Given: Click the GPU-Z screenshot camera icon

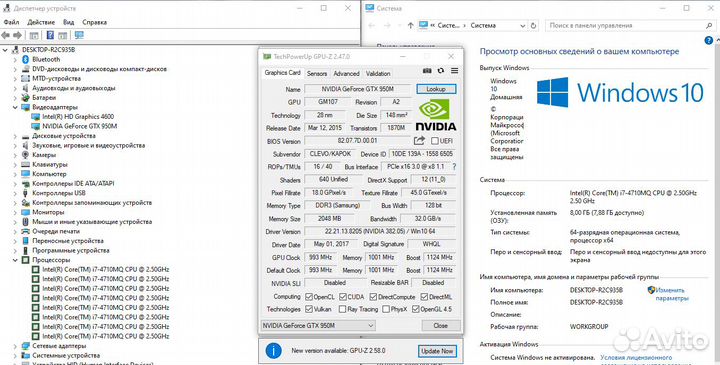Looking at the screenshot, I should tap(427, 71).
